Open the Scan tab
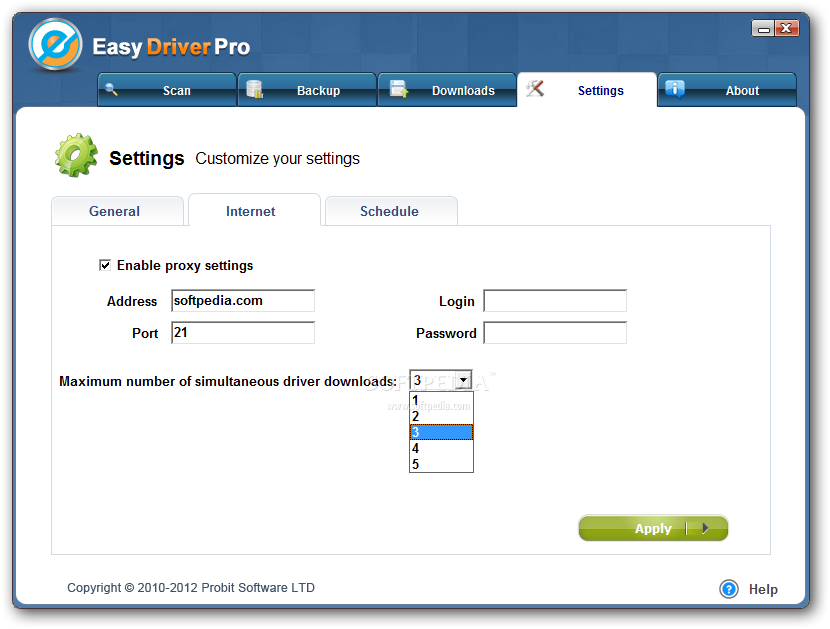This screenshot has height=629, width=830. tap(167, 90)
